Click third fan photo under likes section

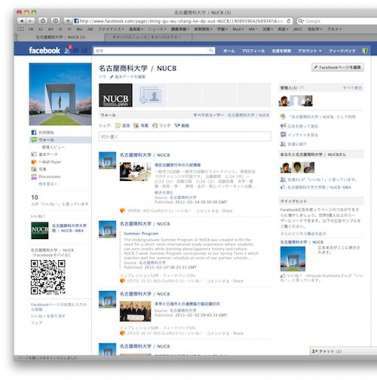pos(309,167)
